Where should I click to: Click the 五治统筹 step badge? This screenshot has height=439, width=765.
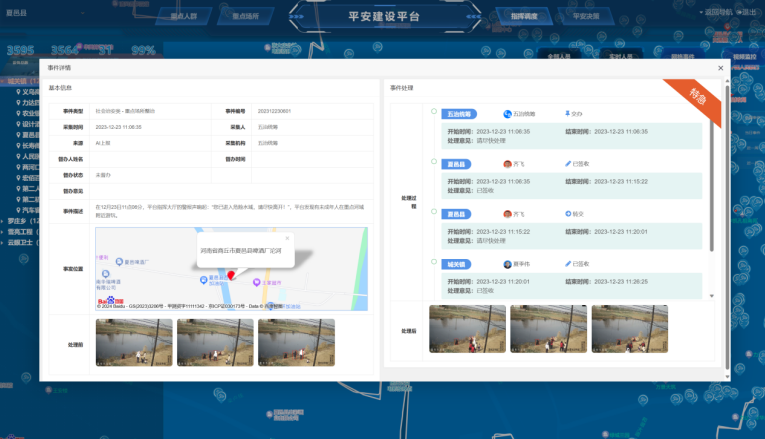[x=459, y=114]
